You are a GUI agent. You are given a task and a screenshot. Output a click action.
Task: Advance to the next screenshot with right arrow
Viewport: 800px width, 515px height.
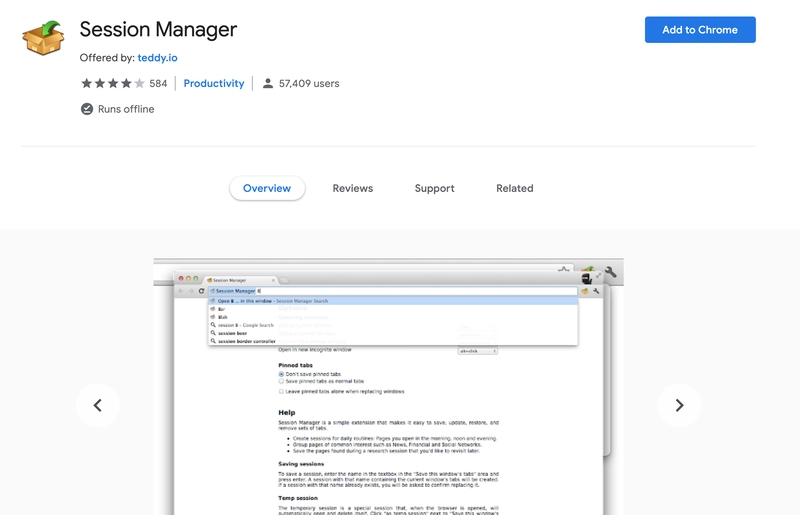pyautogui.click(x=679, y=405)
